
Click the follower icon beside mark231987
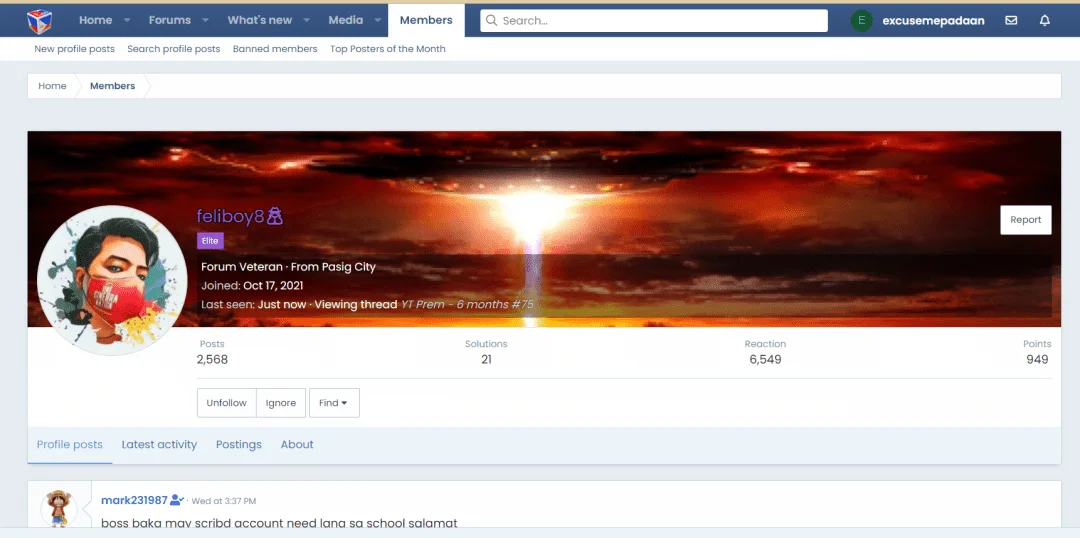pyautogui.click(x=177, y=500)
